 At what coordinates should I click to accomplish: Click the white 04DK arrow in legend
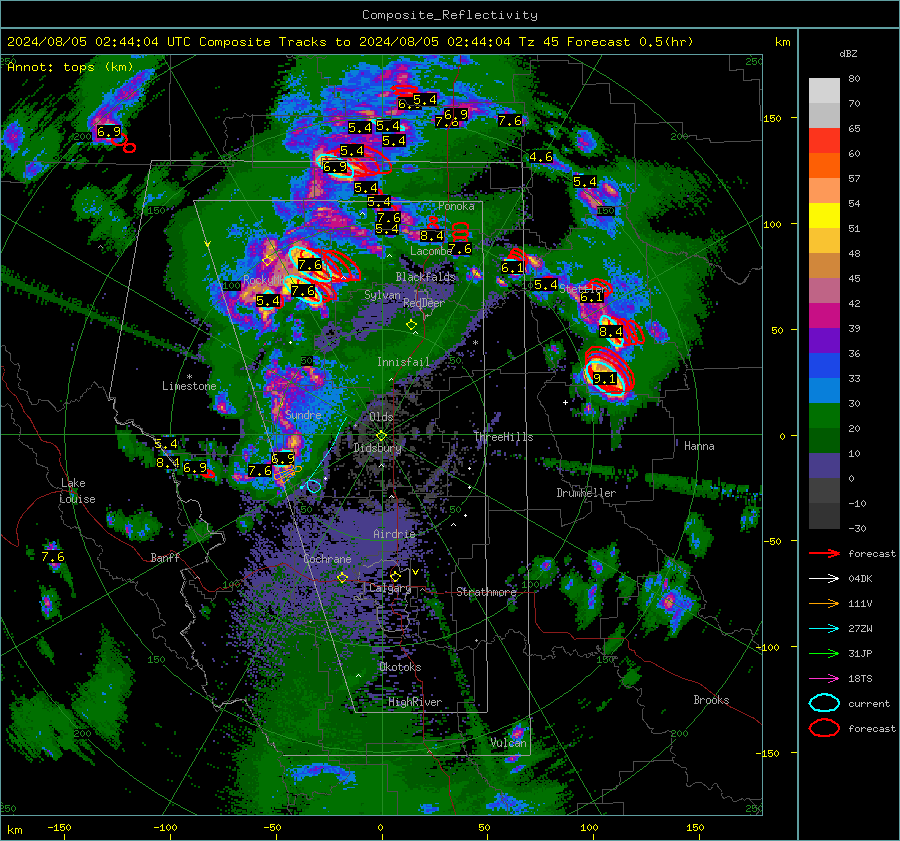coord(824,579)
